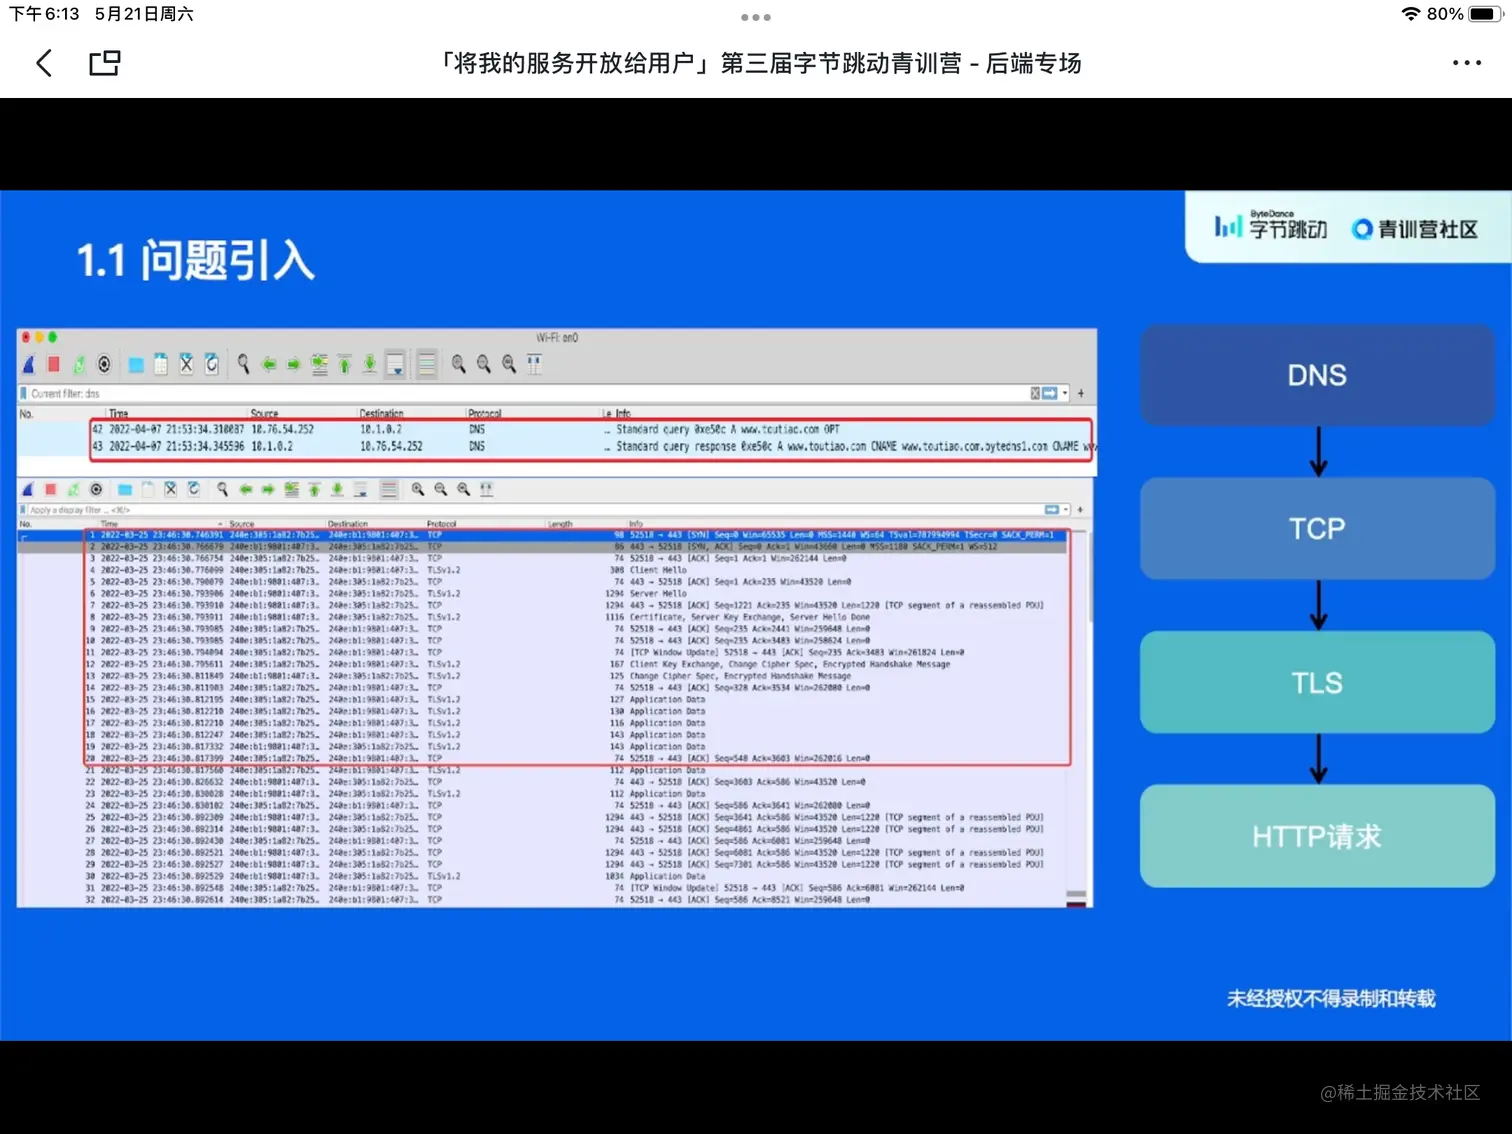Go to next packet with green right arrow, upper toolbar
Image resolution: width=1512 pixels, height=1134 pixels.
[294, 364]
